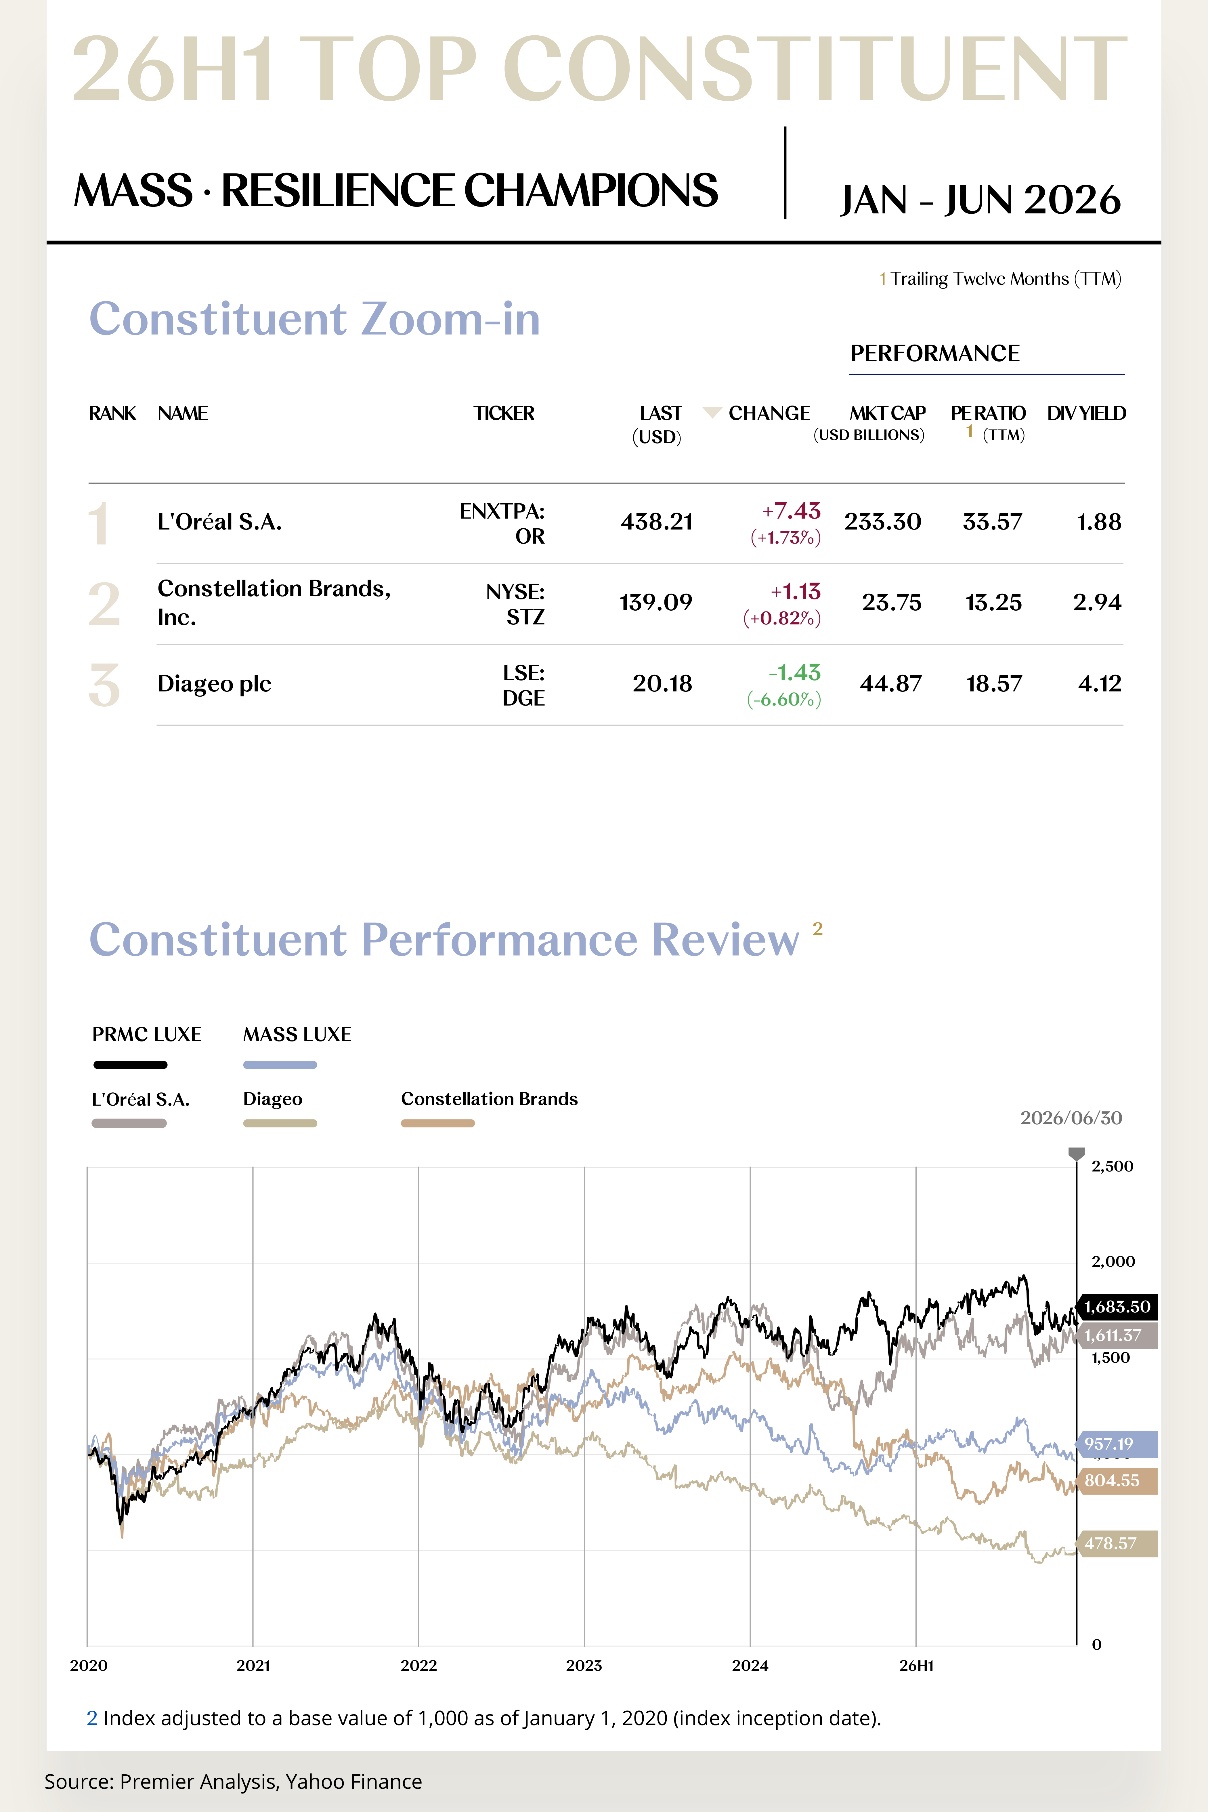The height and width of the screenshot is (1812, 1208).
Task: Click footnote 2 marker by Performance Review
Action: [x=817, y=929]
